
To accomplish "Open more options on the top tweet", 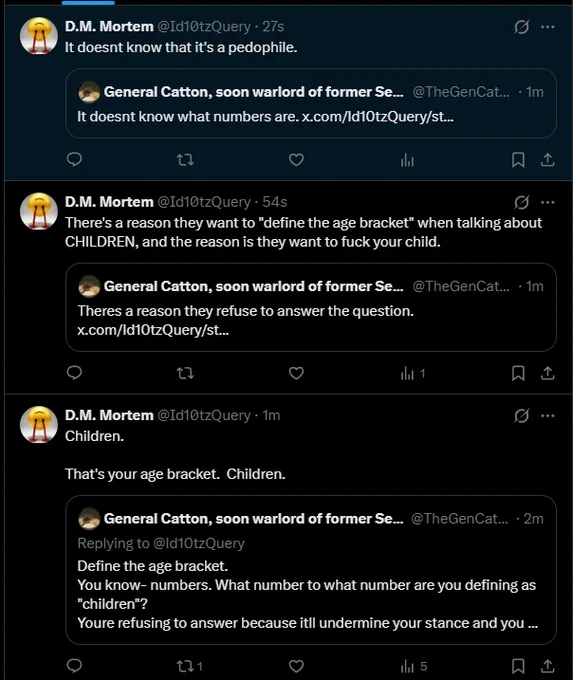I will [x=548, y=27].
